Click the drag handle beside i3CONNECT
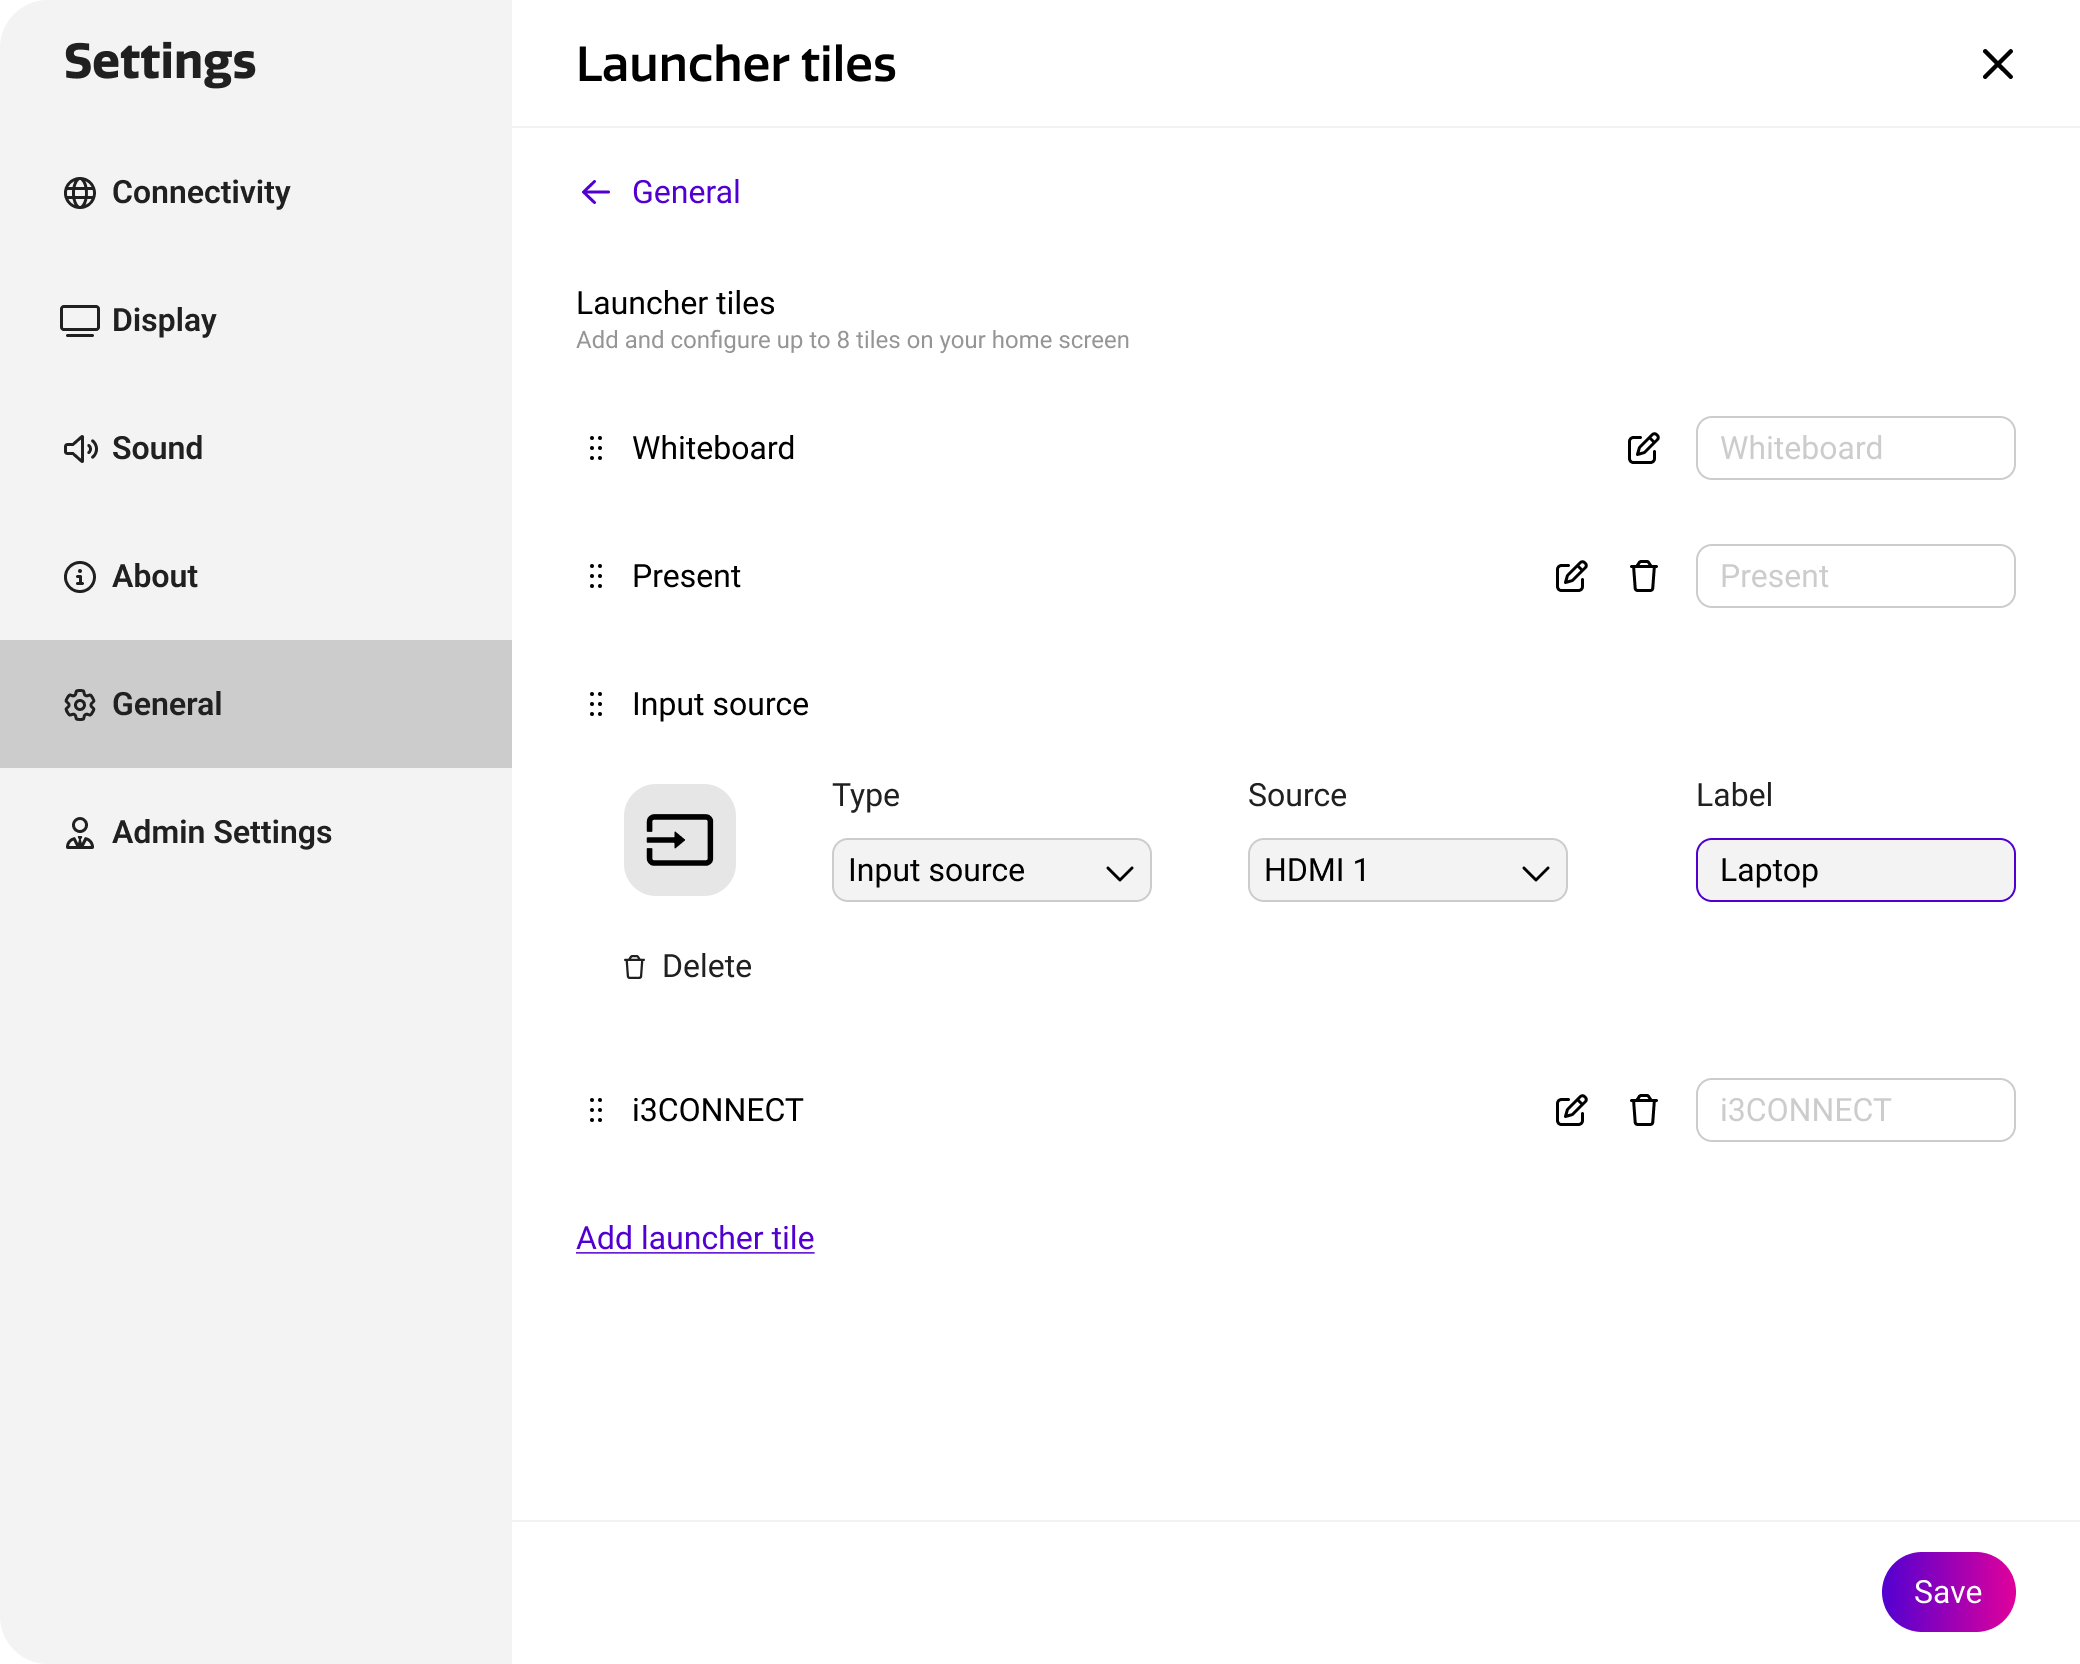Screen dimensions: 2080x1664 pyautogui.click(x=596, y=1110)
